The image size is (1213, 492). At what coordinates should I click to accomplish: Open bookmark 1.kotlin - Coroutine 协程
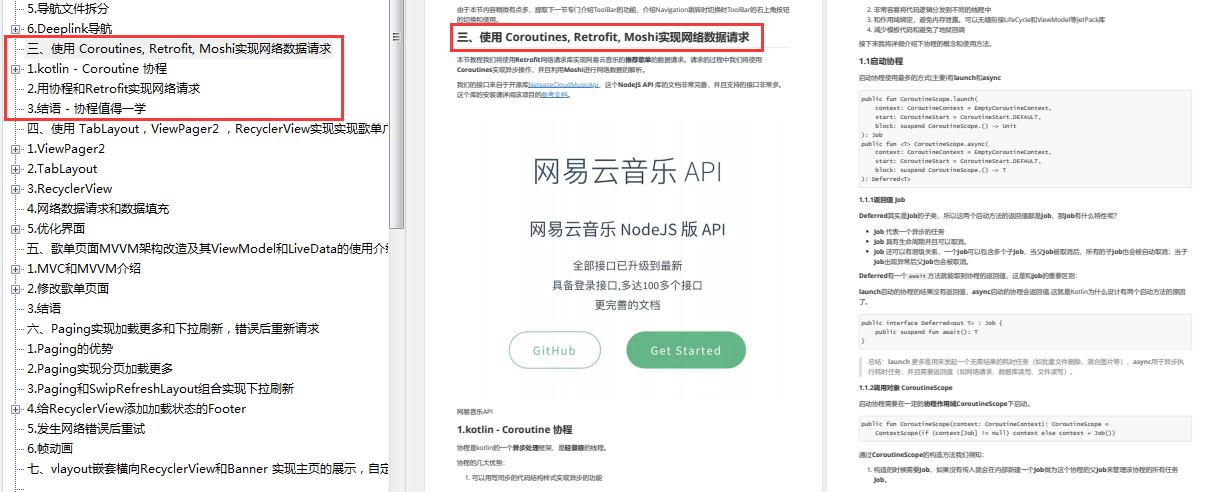97,69
